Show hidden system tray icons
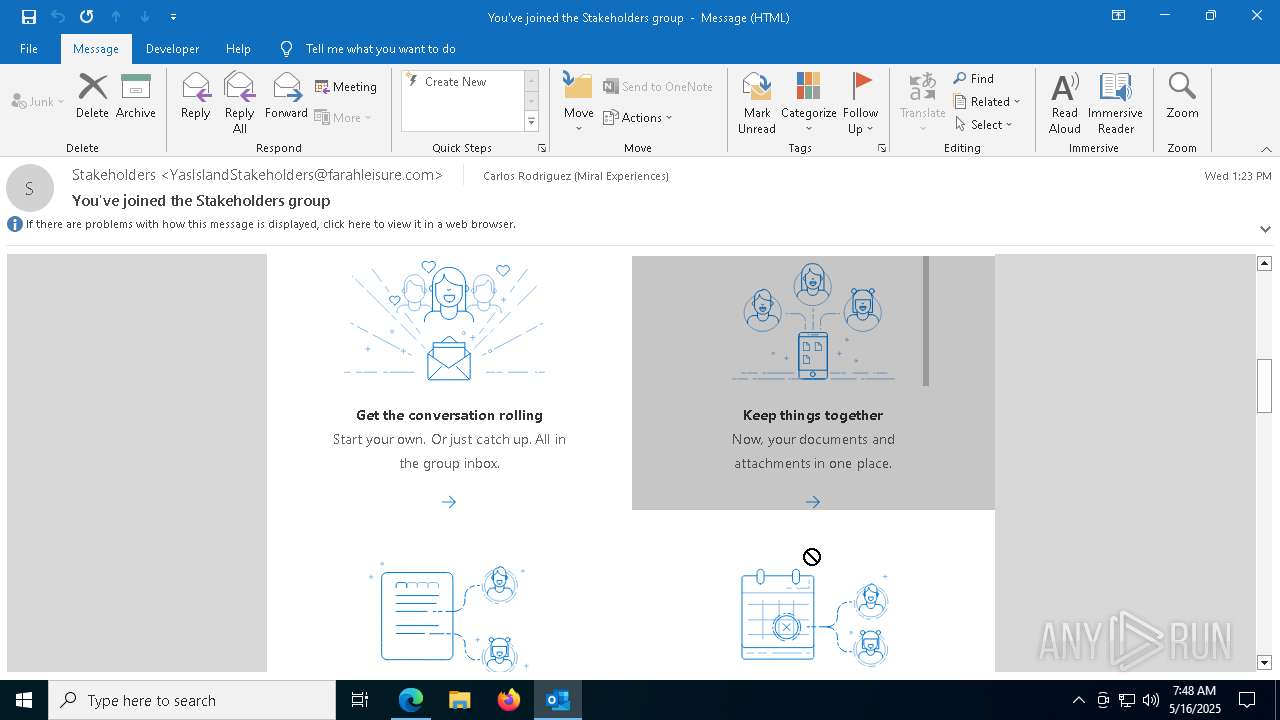Image resolution: width=1280 pixels, height=720 pixels. pos(1078,700)
